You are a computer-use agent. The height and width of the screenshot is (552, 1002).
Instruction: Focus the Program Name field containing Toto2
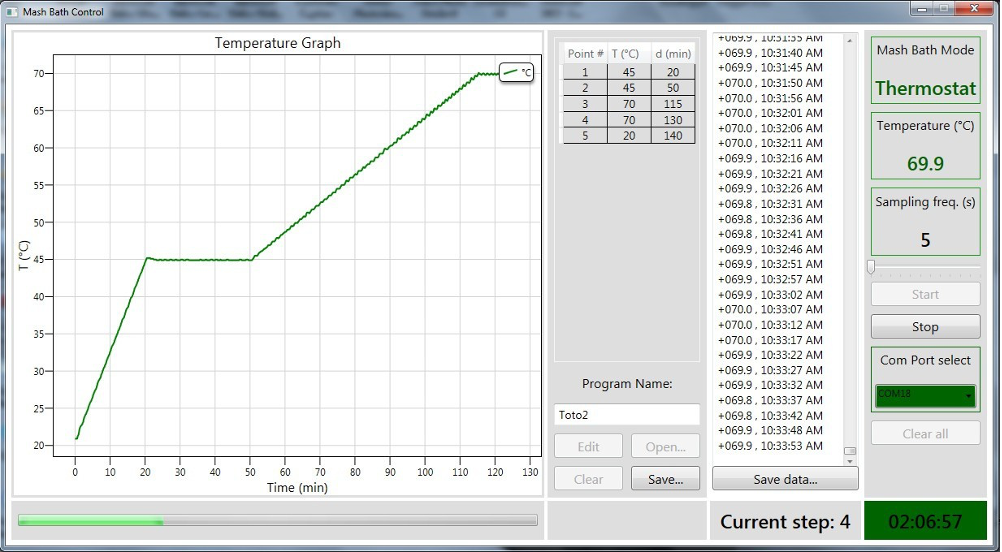tap(627, 414)
